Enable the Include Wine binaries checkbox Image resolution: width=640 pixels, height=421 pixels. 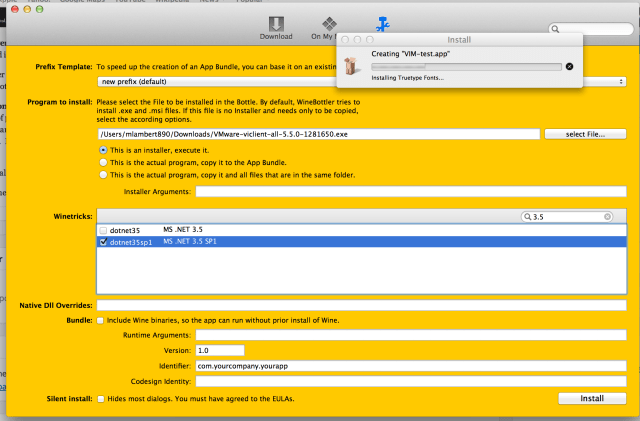point(100,321)
